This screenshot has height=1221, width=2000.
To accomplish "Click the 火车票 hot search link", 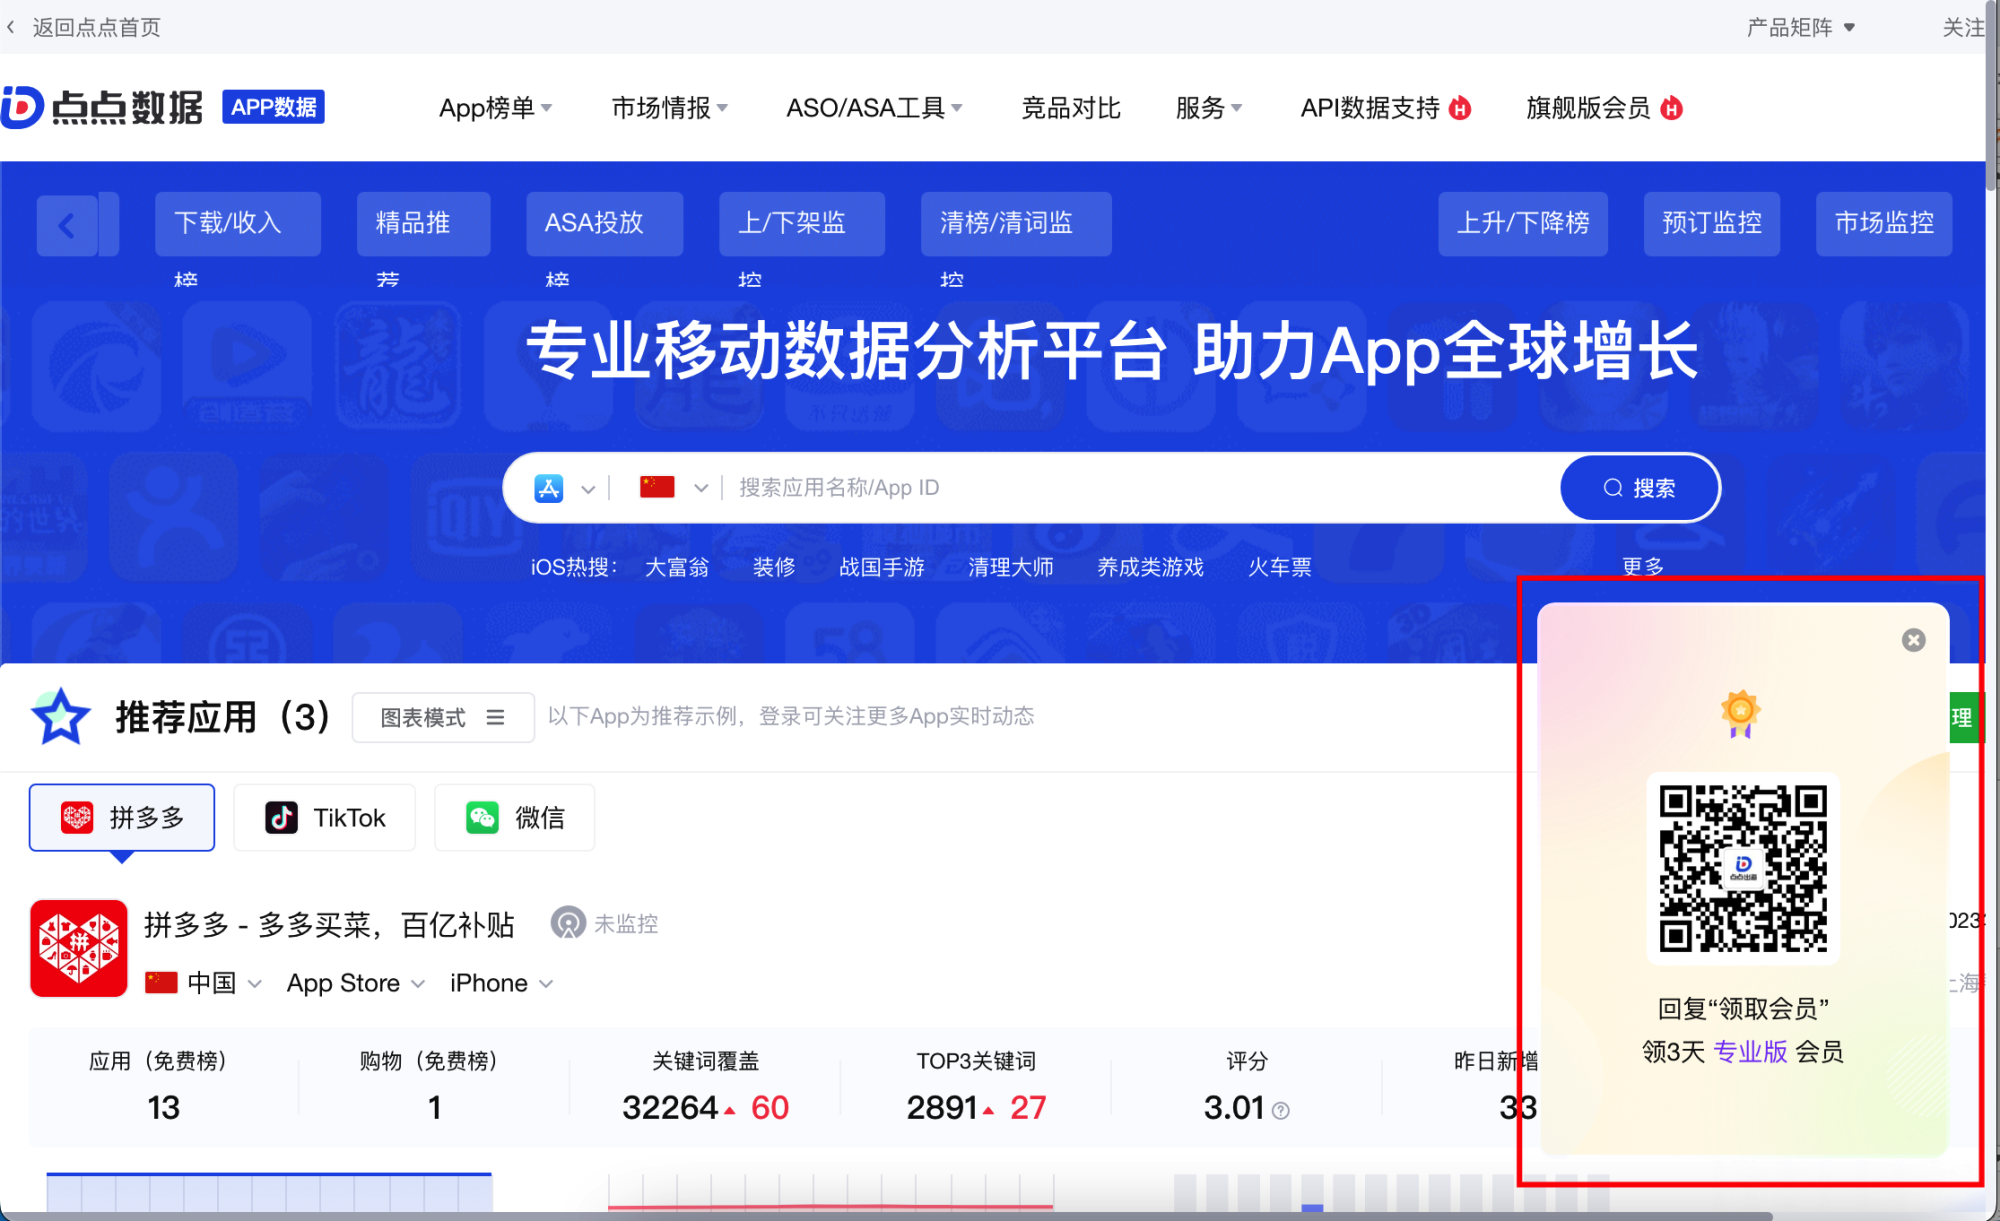I will 1280,566.
